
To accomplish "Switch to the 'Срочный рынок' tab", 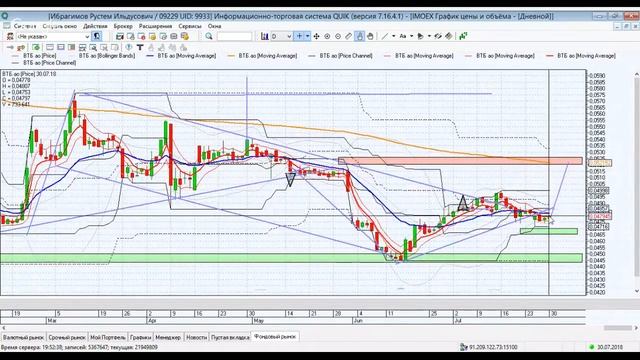I will pyautogui.click(x=67, y=338).
